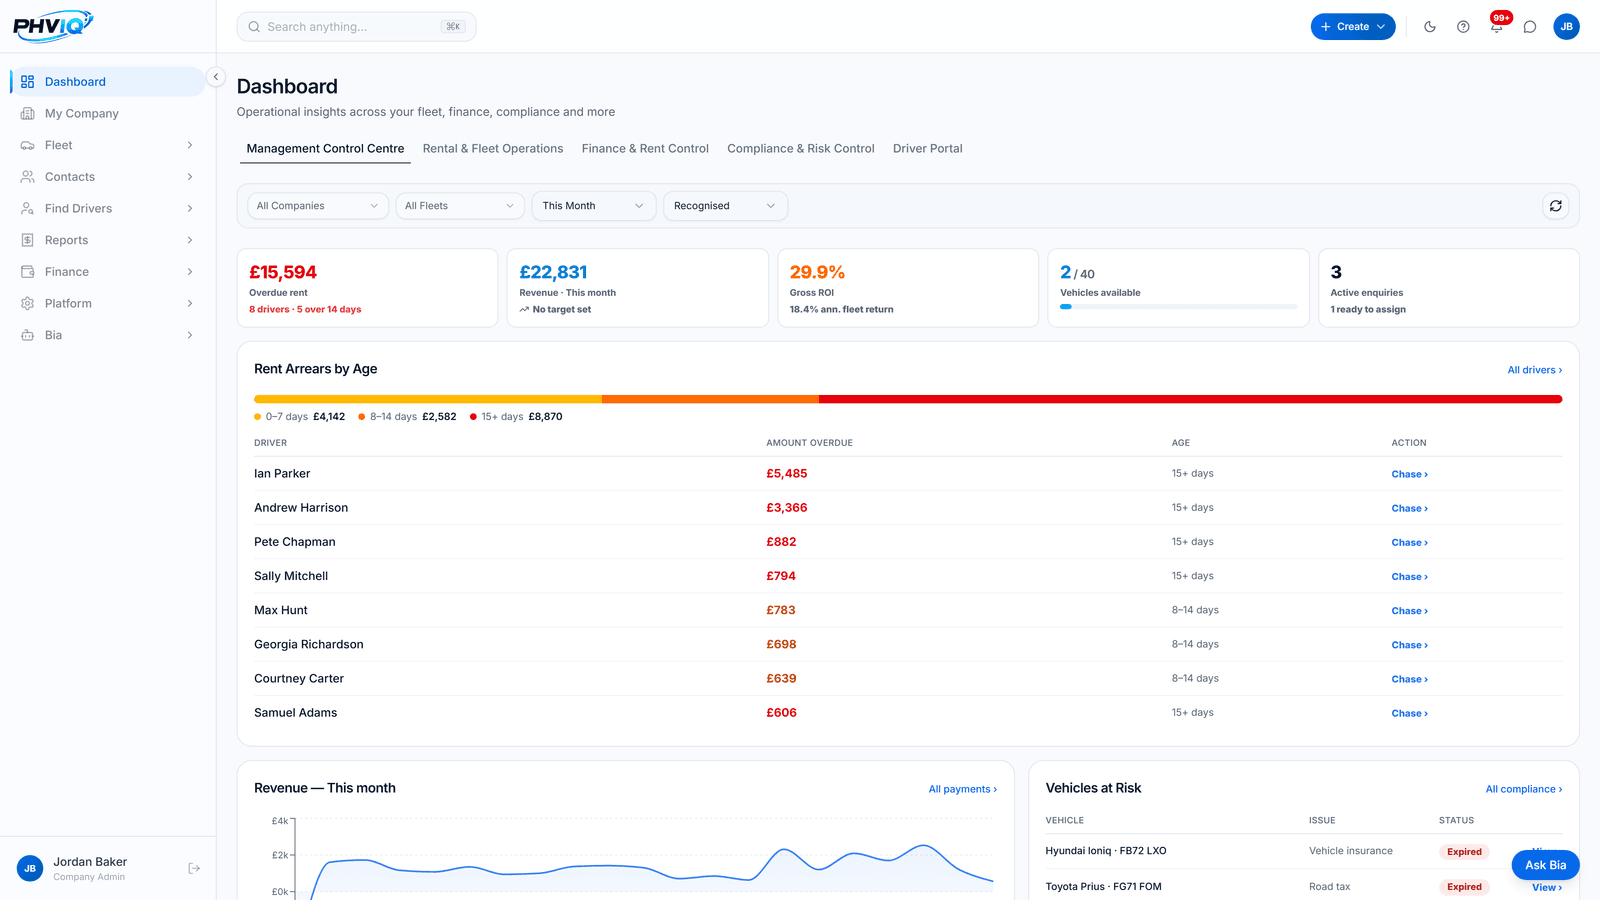Click the Reports document icon

tap(28, 240)
